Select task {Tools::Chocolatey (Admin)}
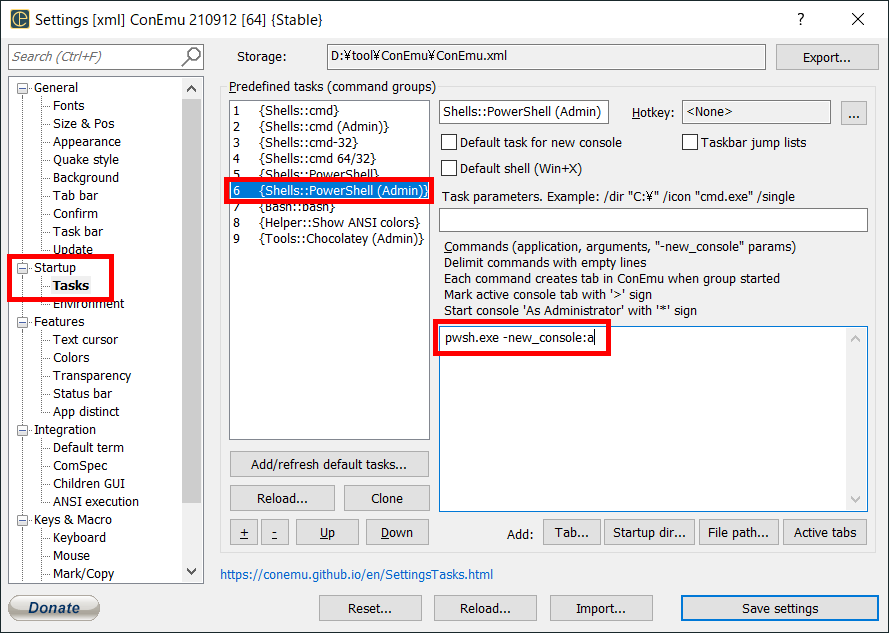 [x=329, y=239]
